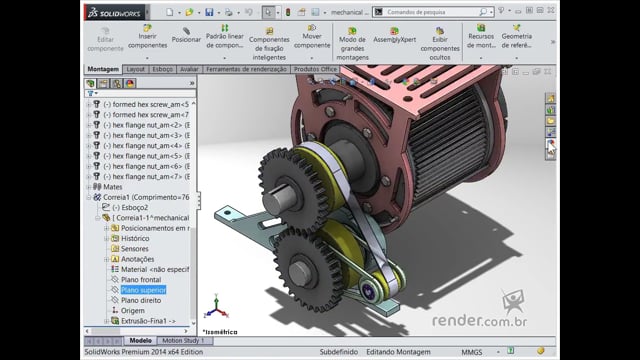Collapse the Correia1 tree node
640x360 pixels.
89,197
